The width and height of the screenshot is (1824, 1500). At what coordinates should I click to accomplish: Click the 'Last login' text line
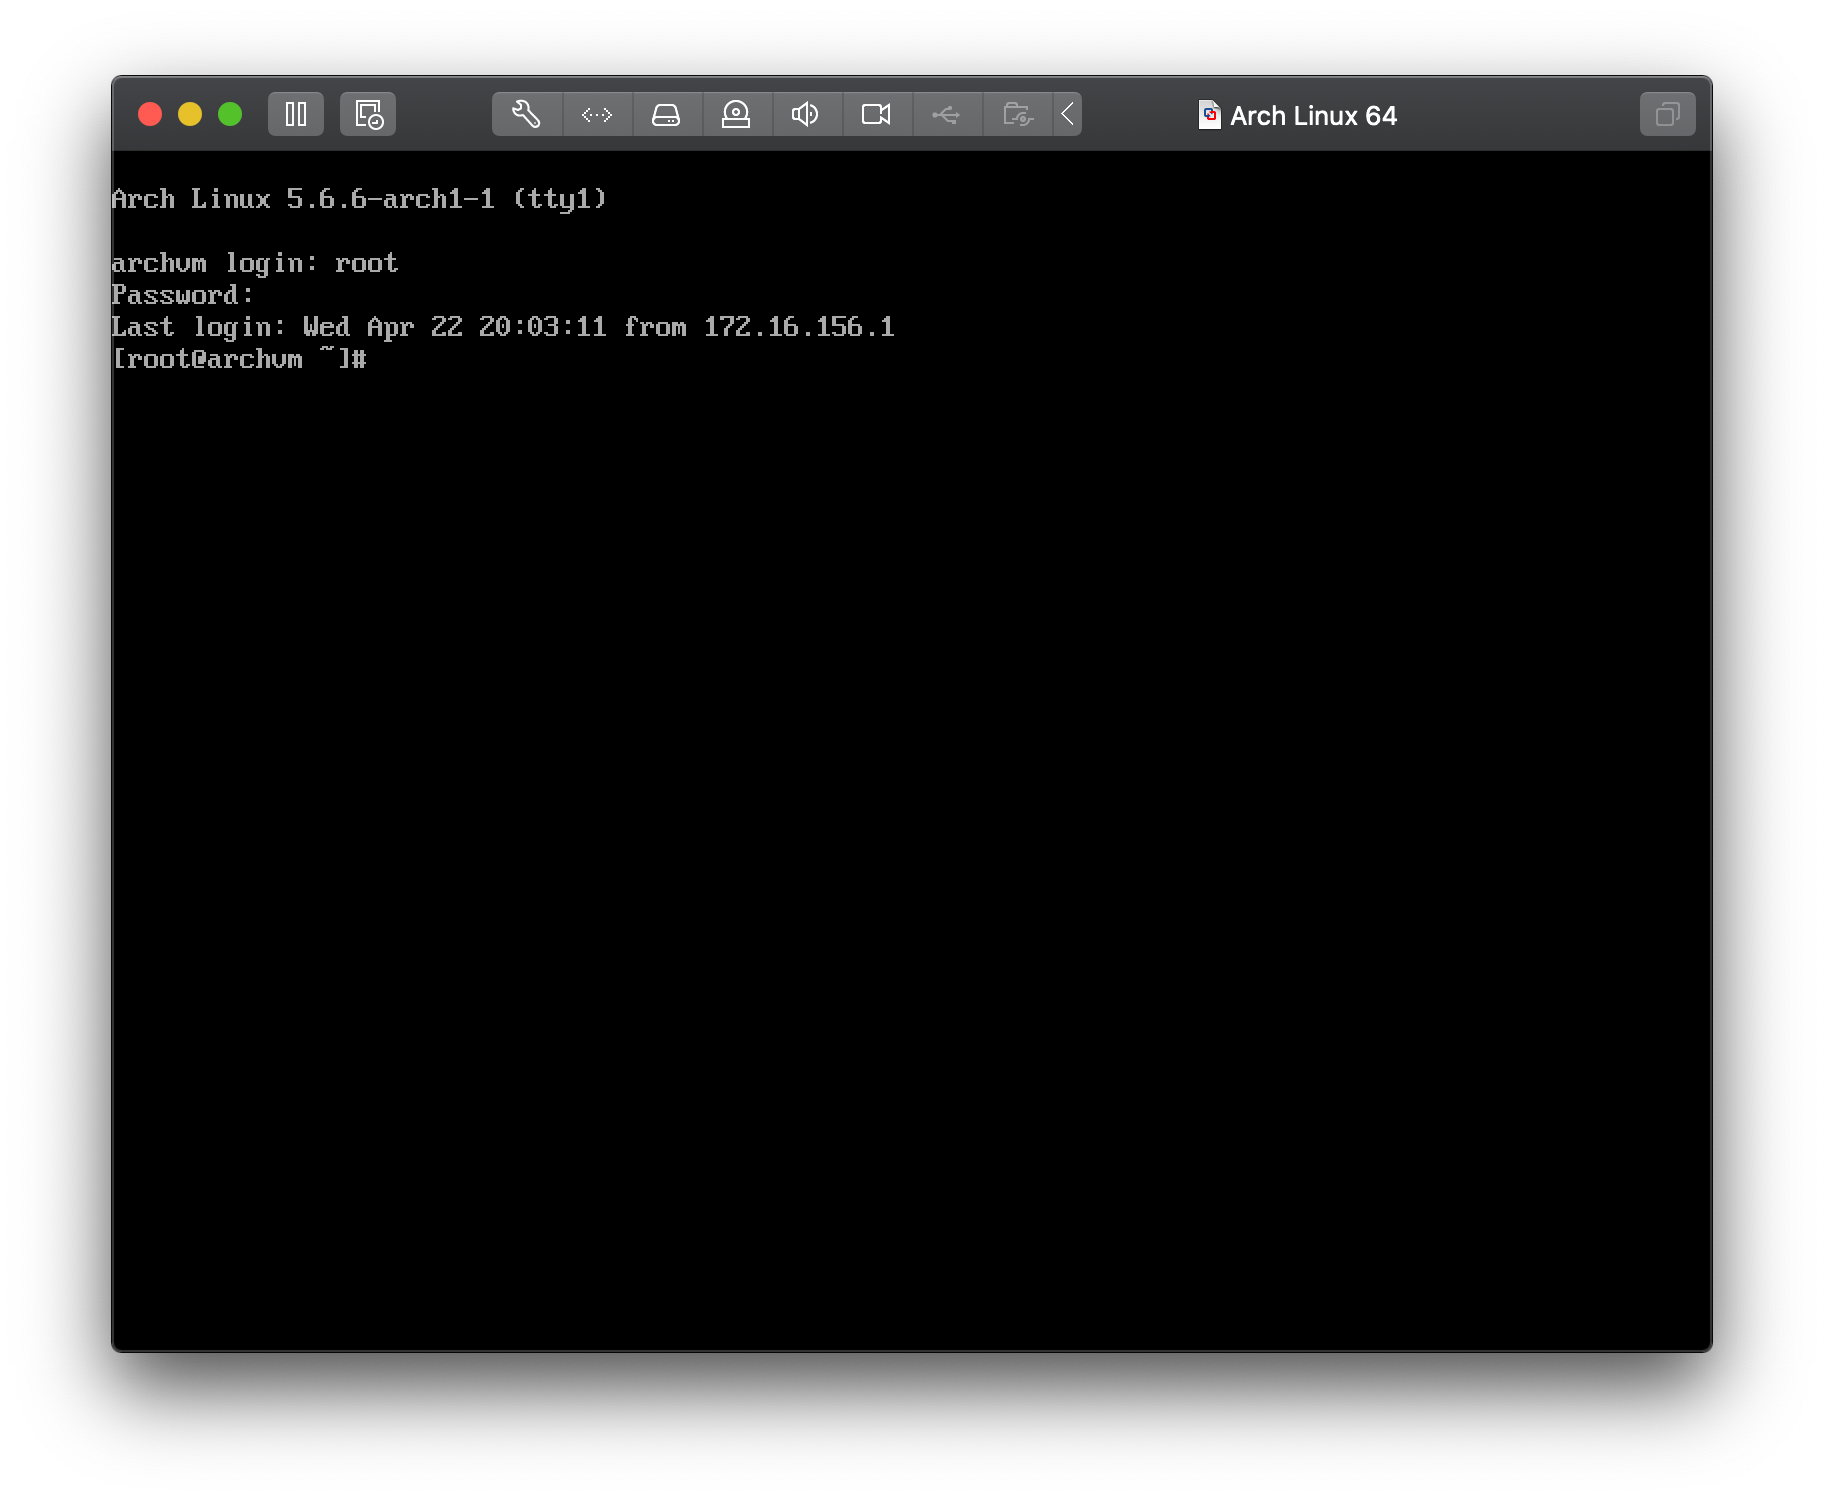pos(503,327)
